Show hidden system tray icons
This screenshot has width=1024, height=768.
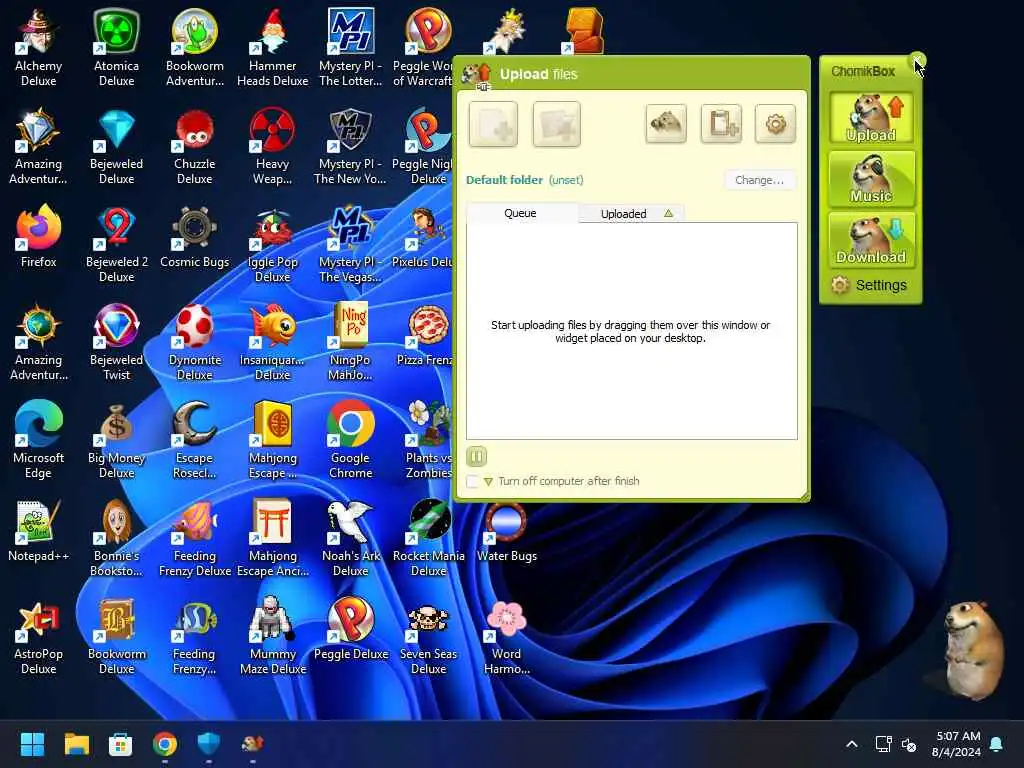852,744
